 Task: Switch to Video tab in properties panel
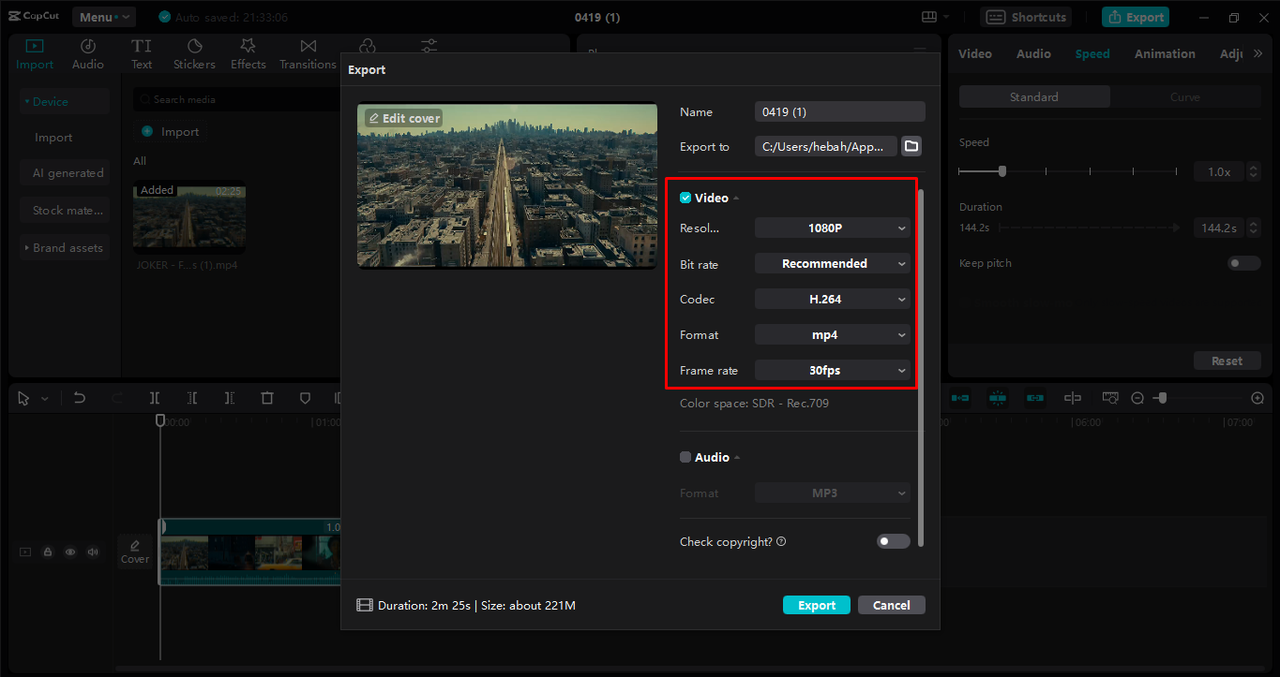(975, 54)
